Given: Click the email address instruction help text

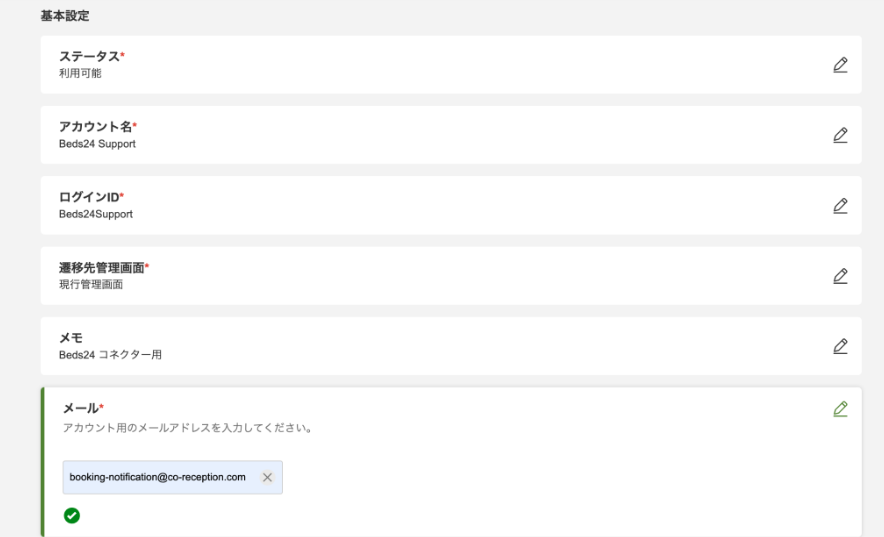Looking at the screenshot, I should 188,428.
